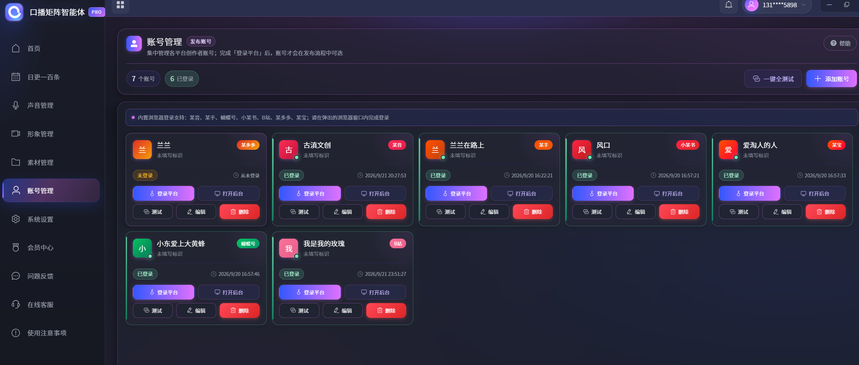Click the 兰 avatar of 兰兰在路上
The width and height of the screenshot is (859, 365).
coord(435,150)
